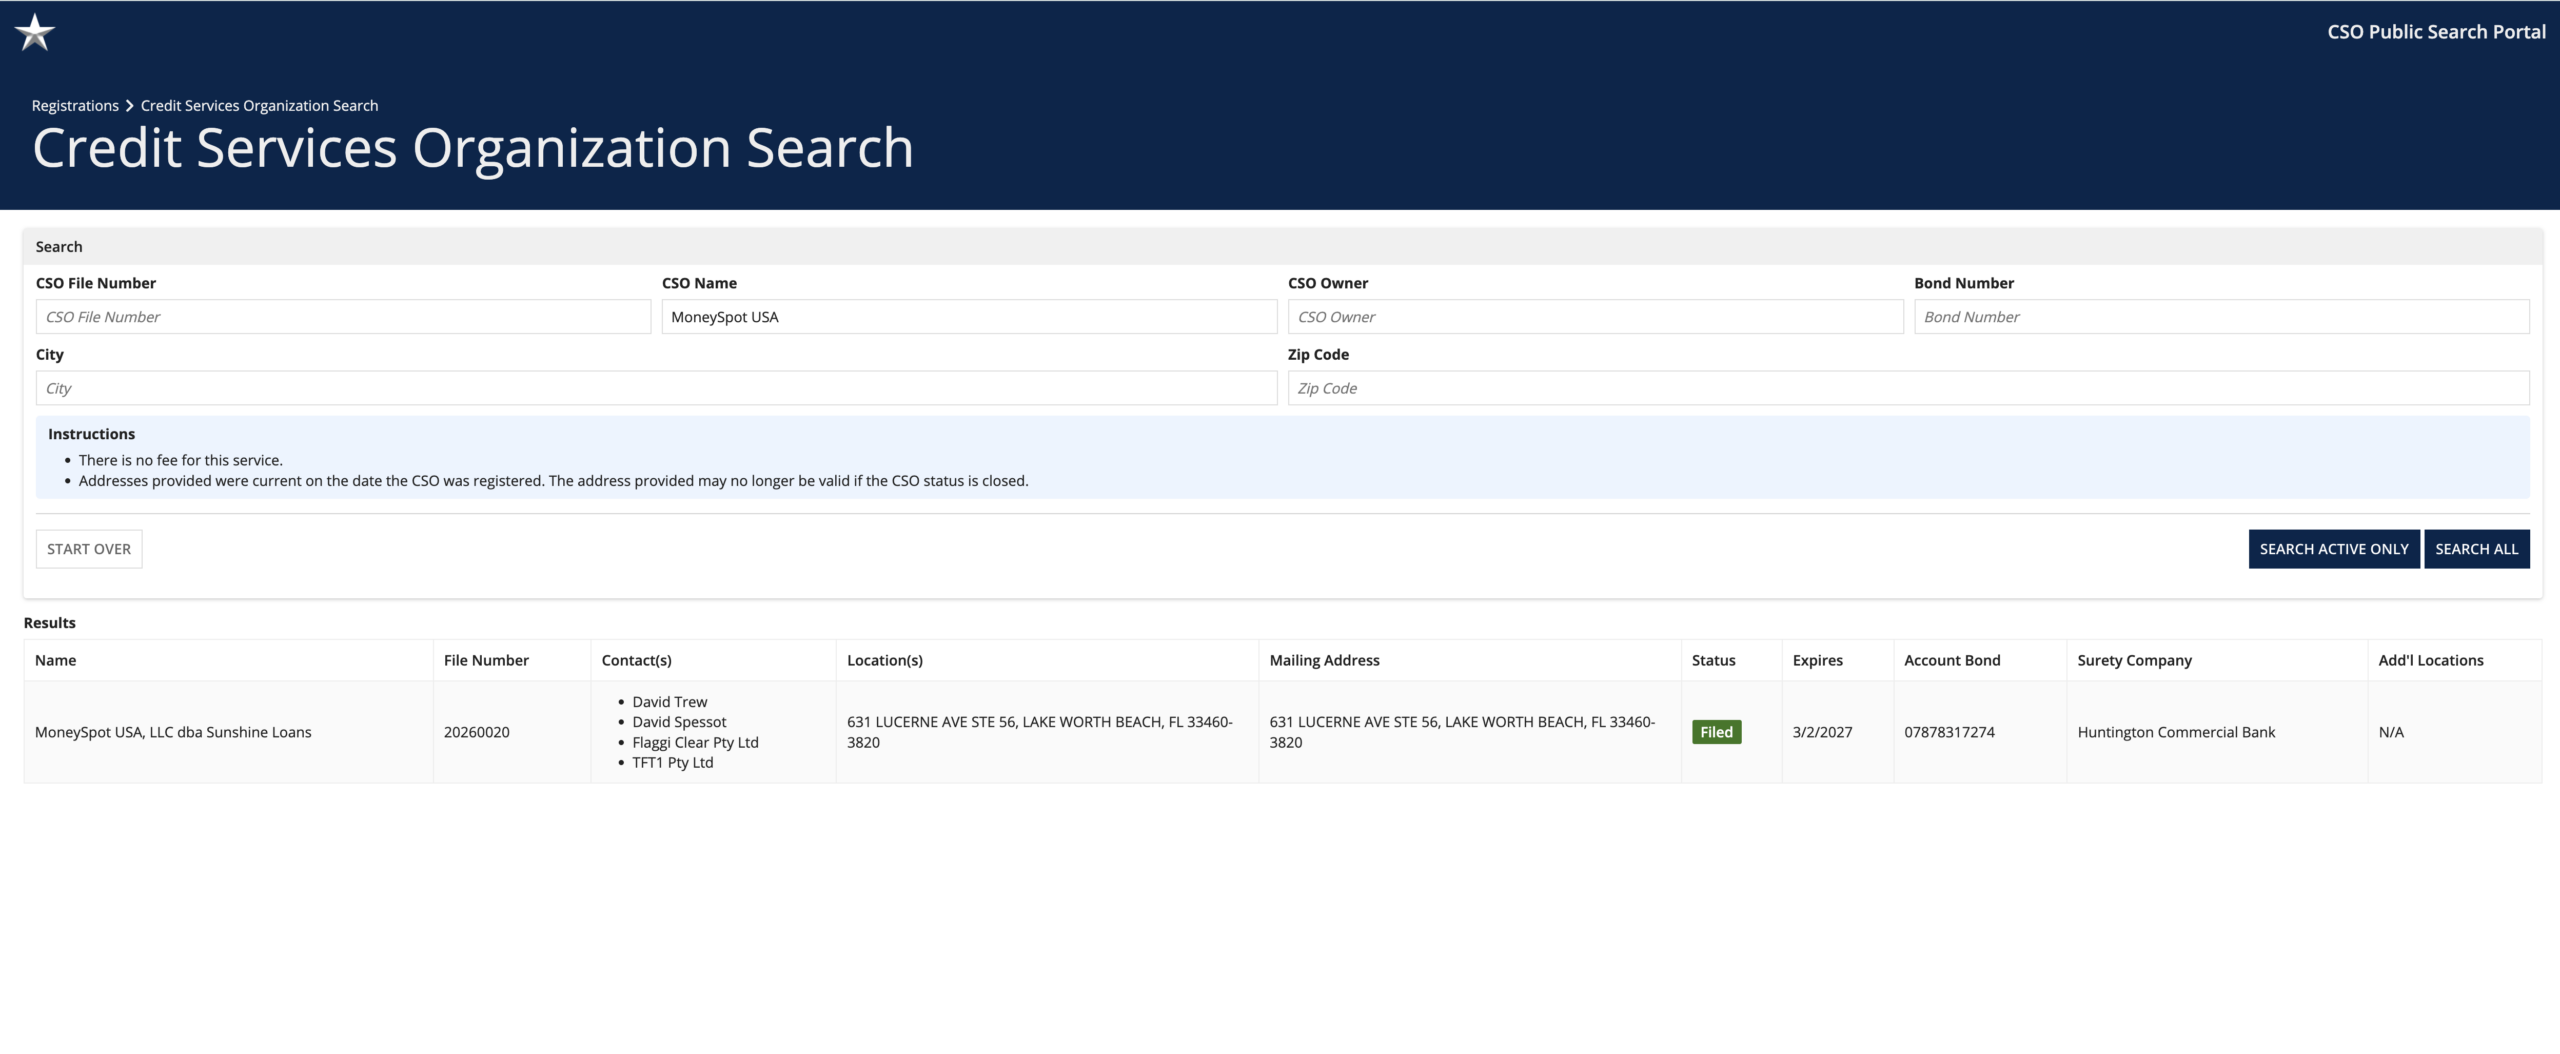
Task: Click the File Number column header
Action: [486, 660]
